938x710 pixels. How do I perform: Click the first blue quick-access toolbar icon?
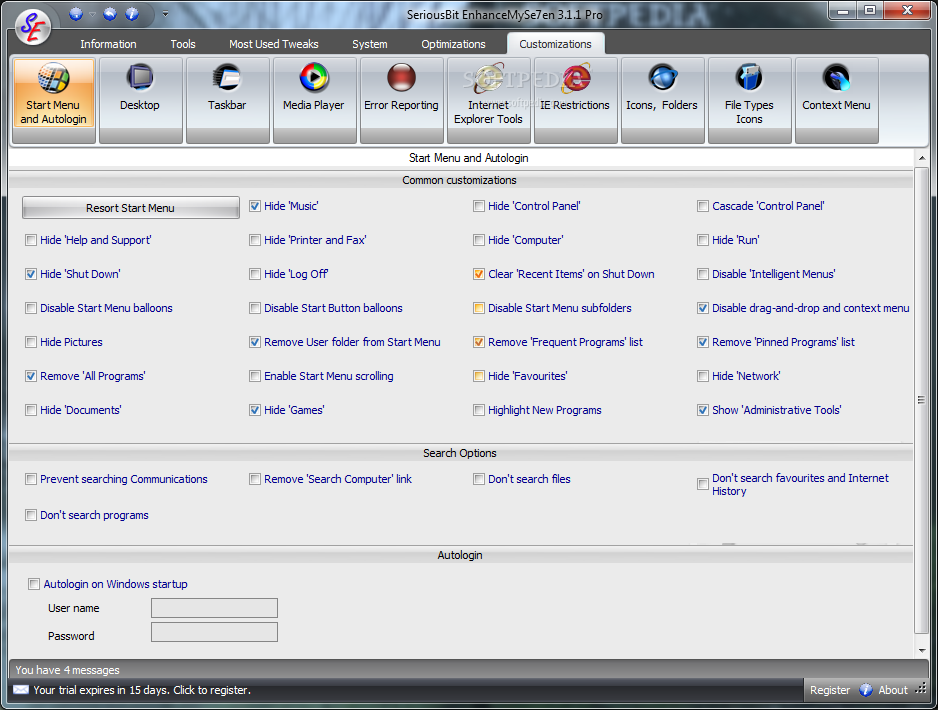[75, 14]
